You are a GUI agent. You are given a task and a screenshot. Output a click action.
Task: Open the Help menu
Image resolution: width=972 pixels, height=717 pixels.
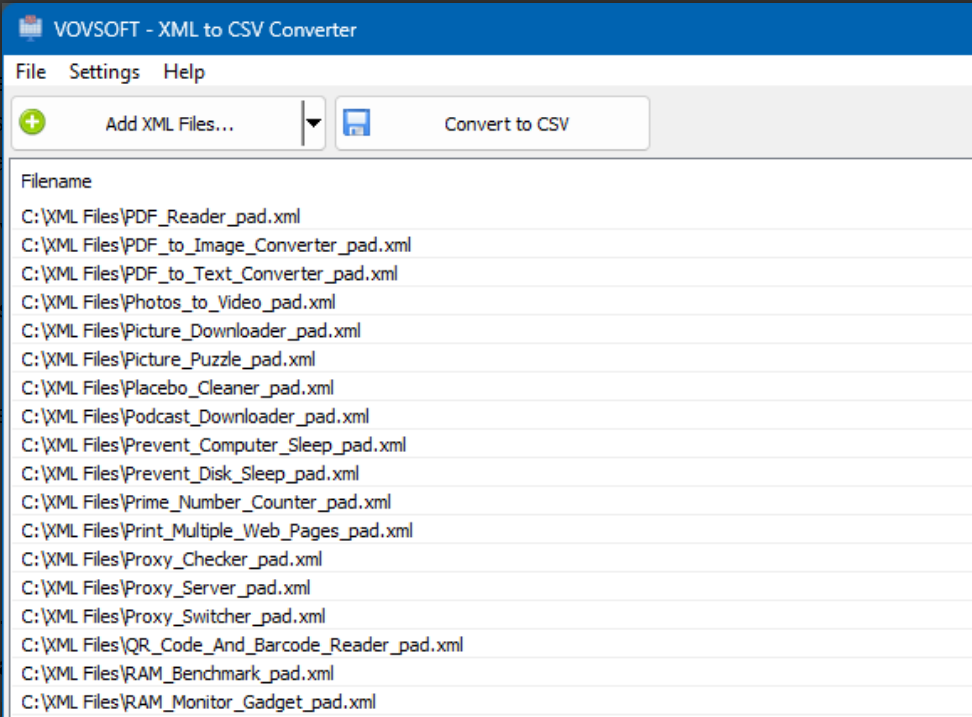(184, 71)
